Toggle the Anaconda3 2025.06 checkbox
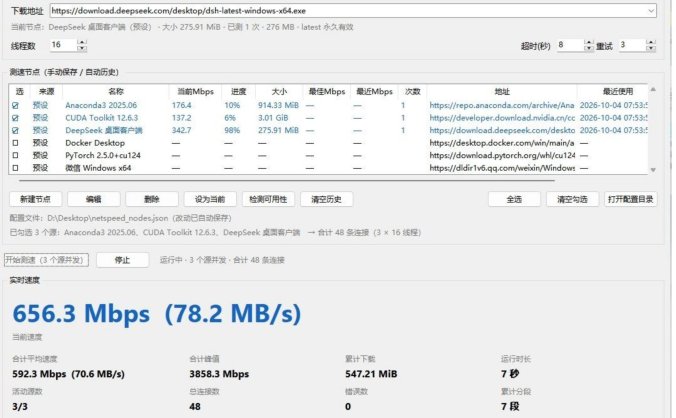 click(x=16, y=105)
